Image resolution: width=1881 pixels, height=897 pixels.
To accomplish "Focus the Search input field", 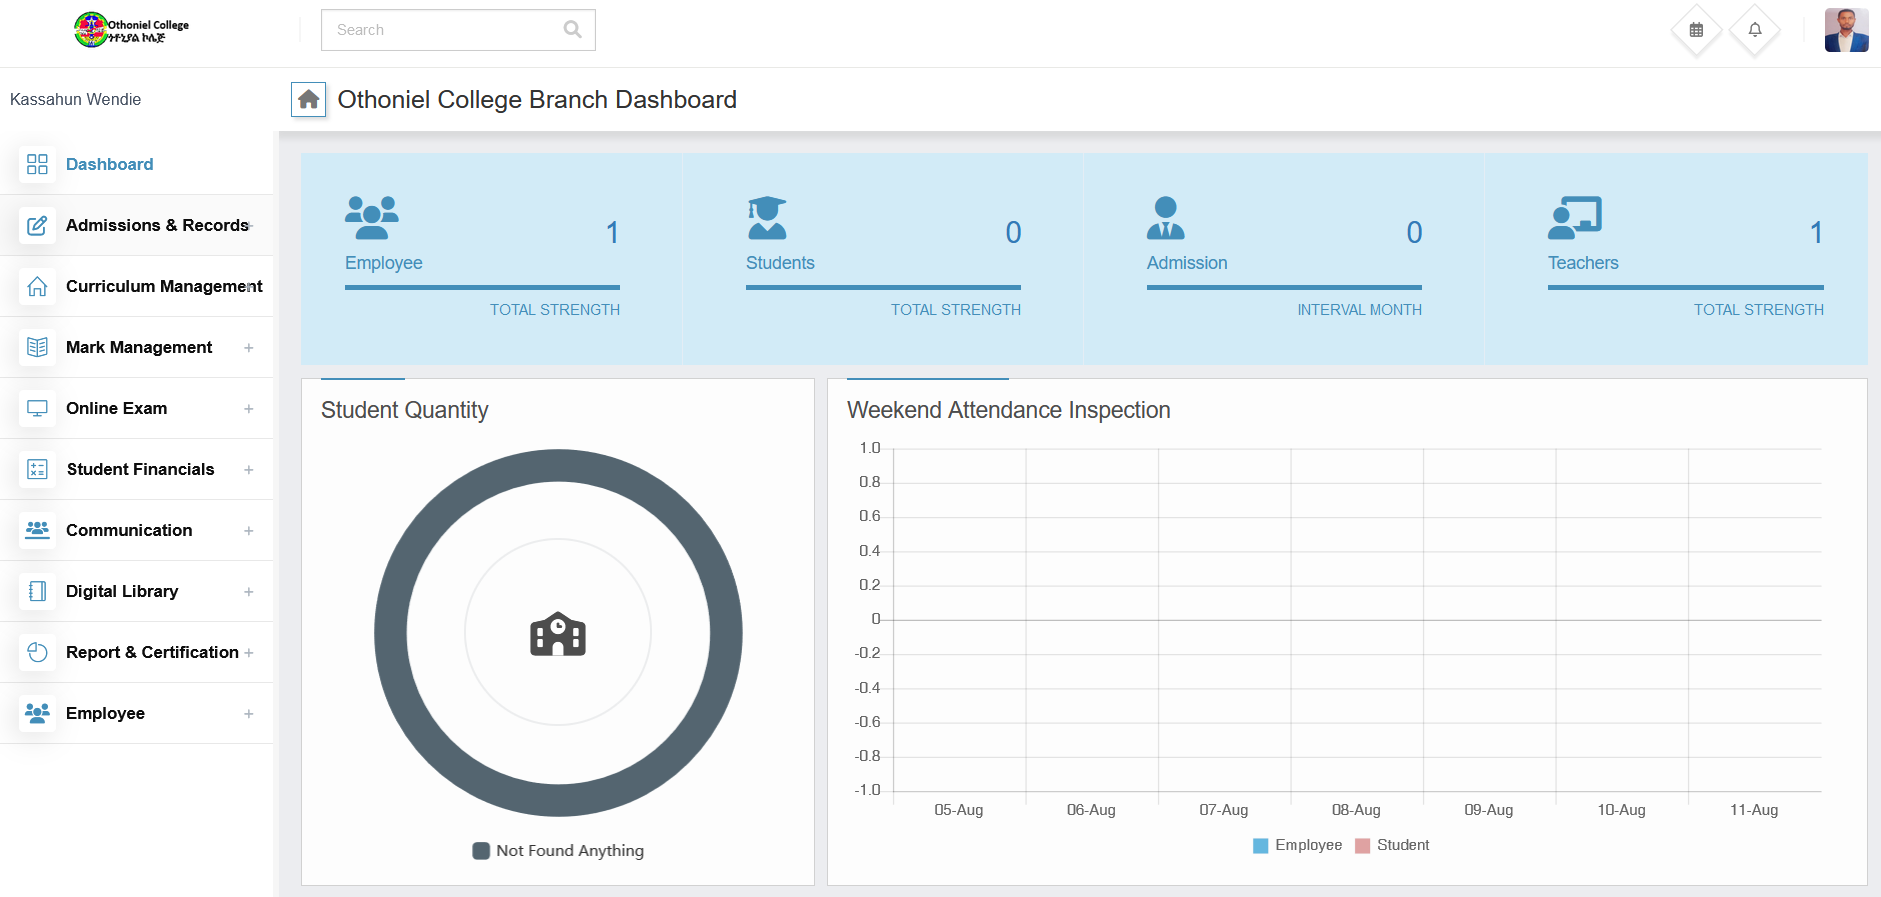I will [x=445, y=30].
